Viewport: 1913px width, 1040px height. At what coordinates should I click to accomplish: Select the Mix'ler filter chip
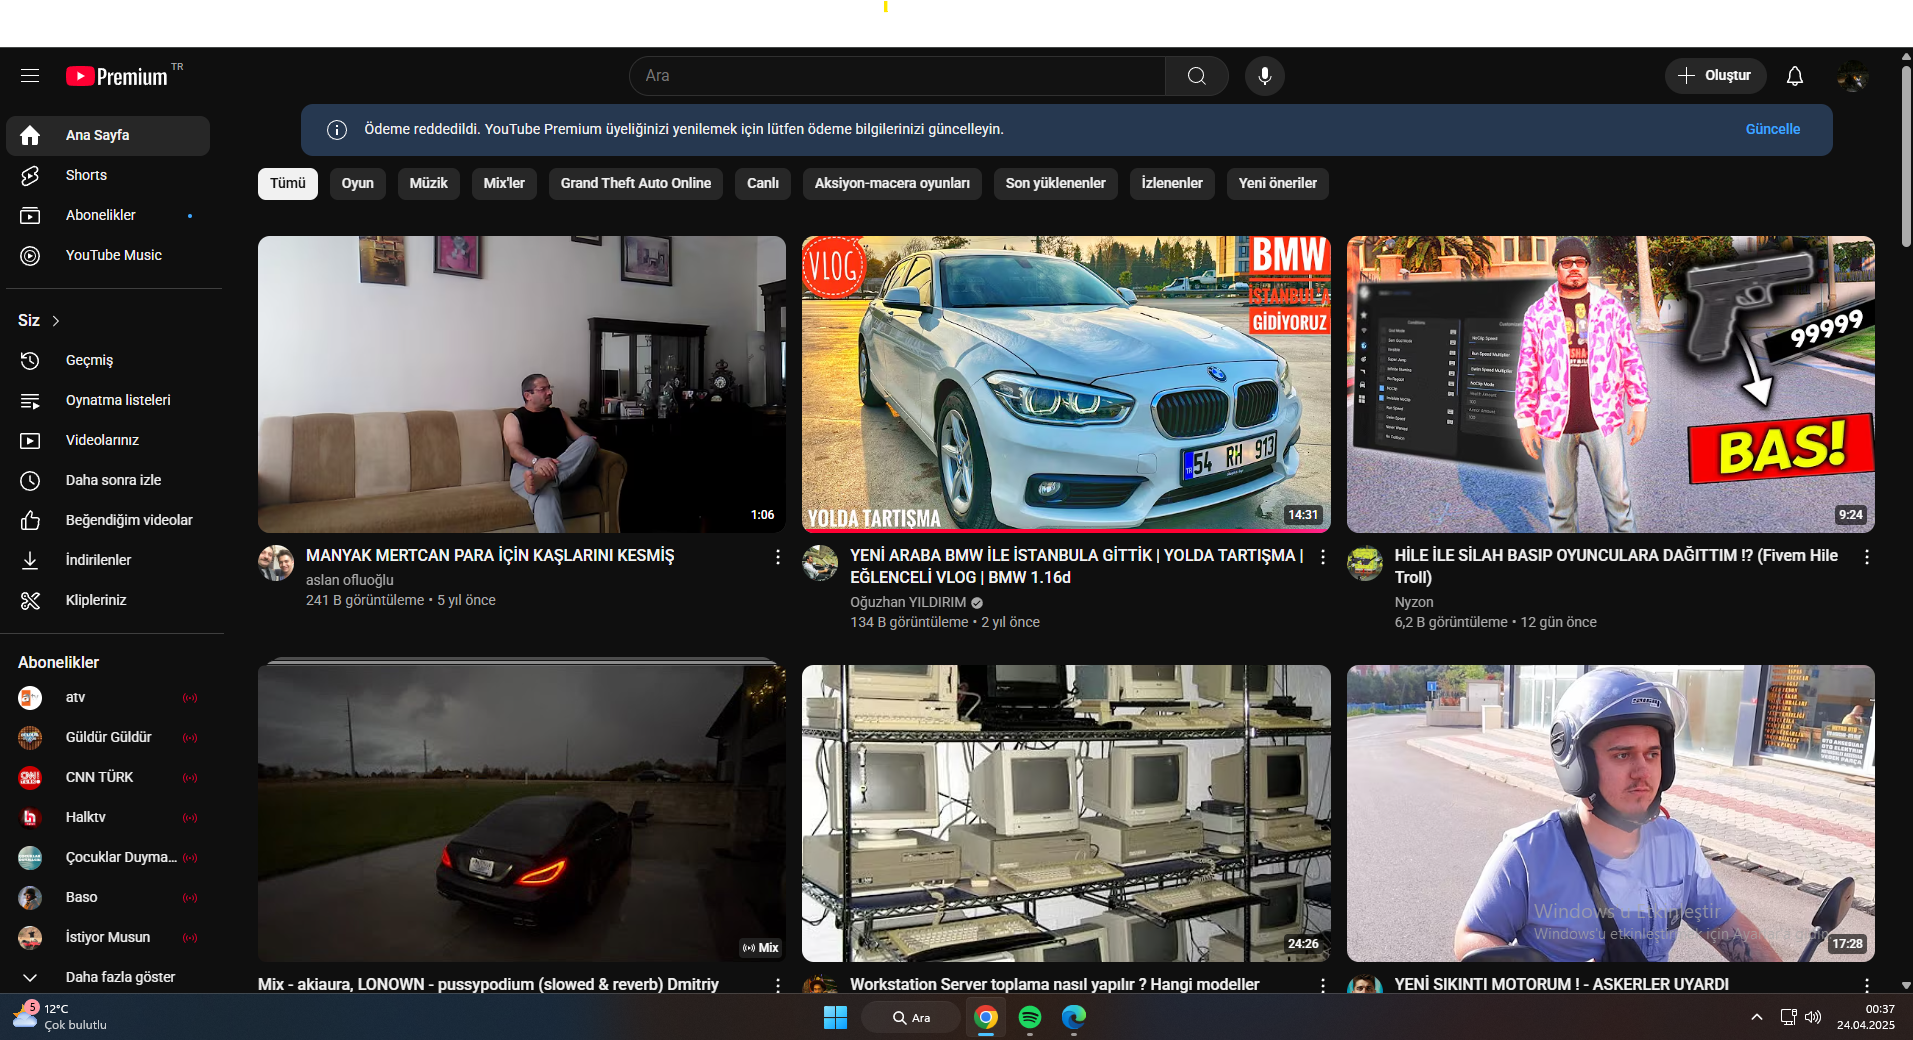click(504, 183)
